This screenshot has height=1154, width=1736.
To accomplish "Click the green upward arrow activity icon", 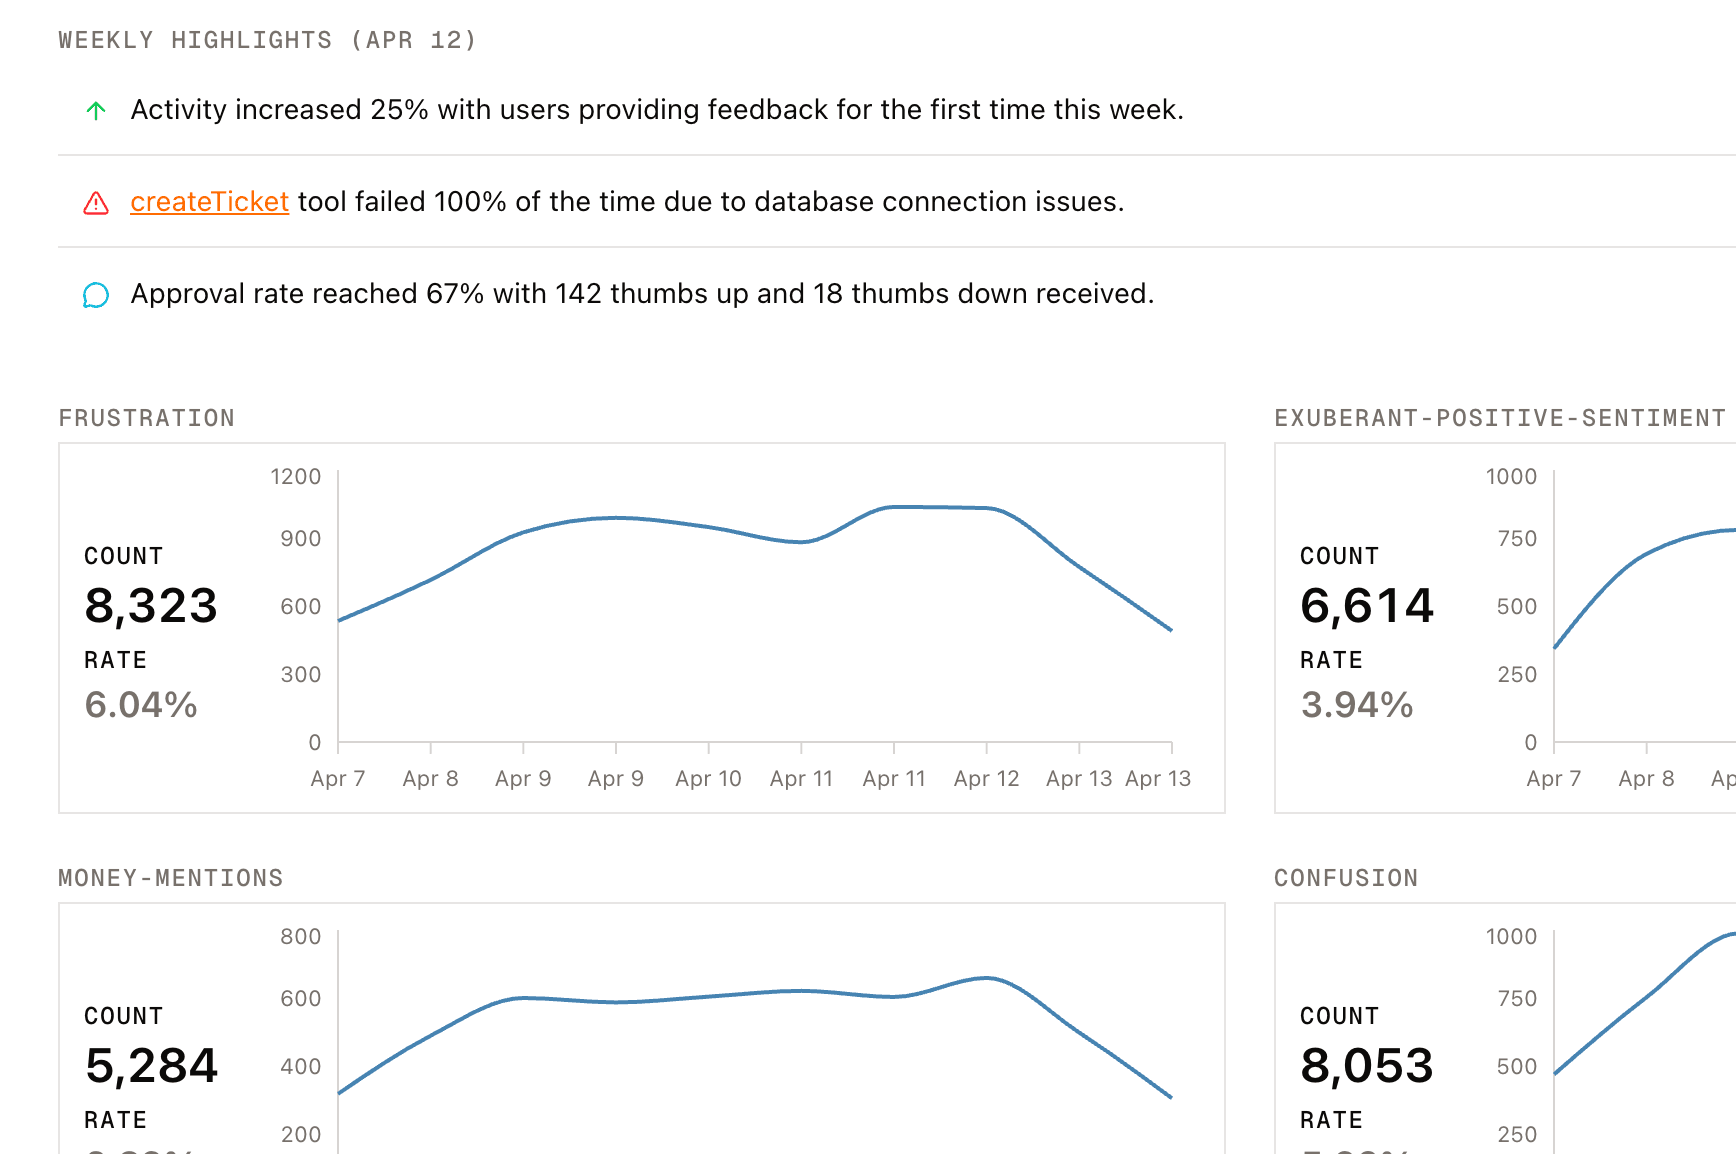I will click(96, 110).
